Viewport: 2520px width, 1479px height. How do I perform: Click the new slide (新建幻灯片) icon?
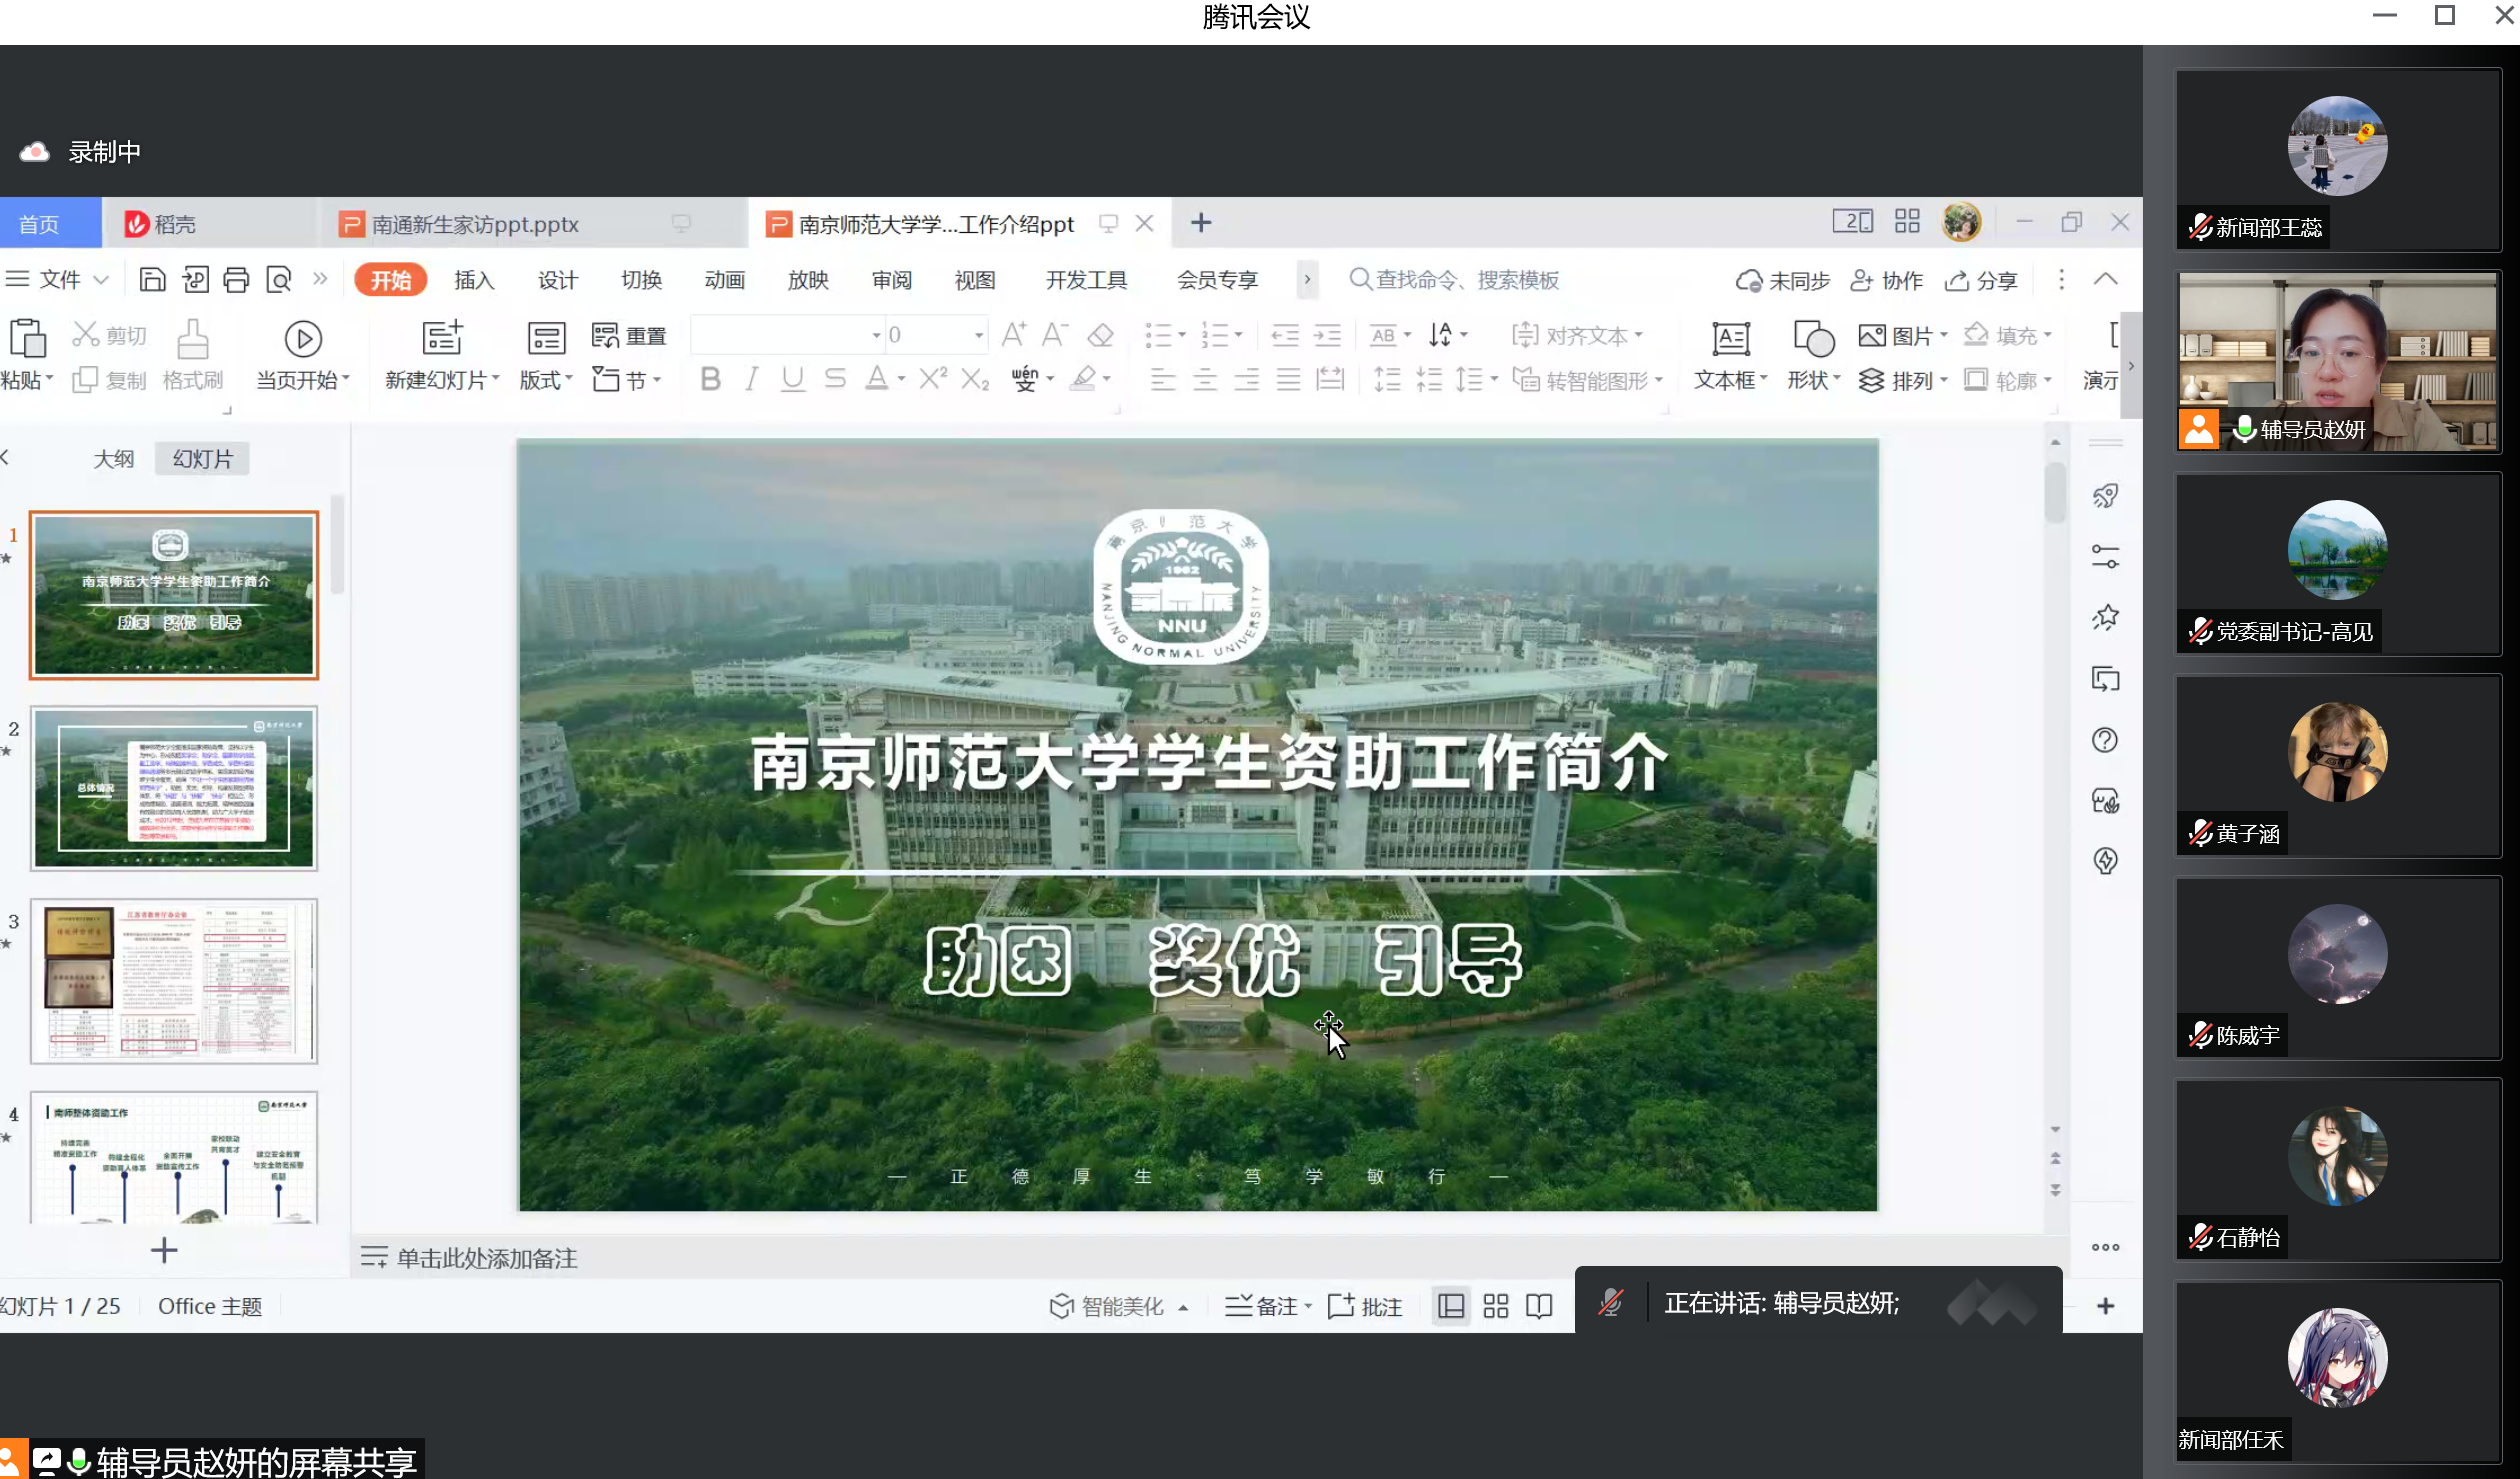point(442,339)
